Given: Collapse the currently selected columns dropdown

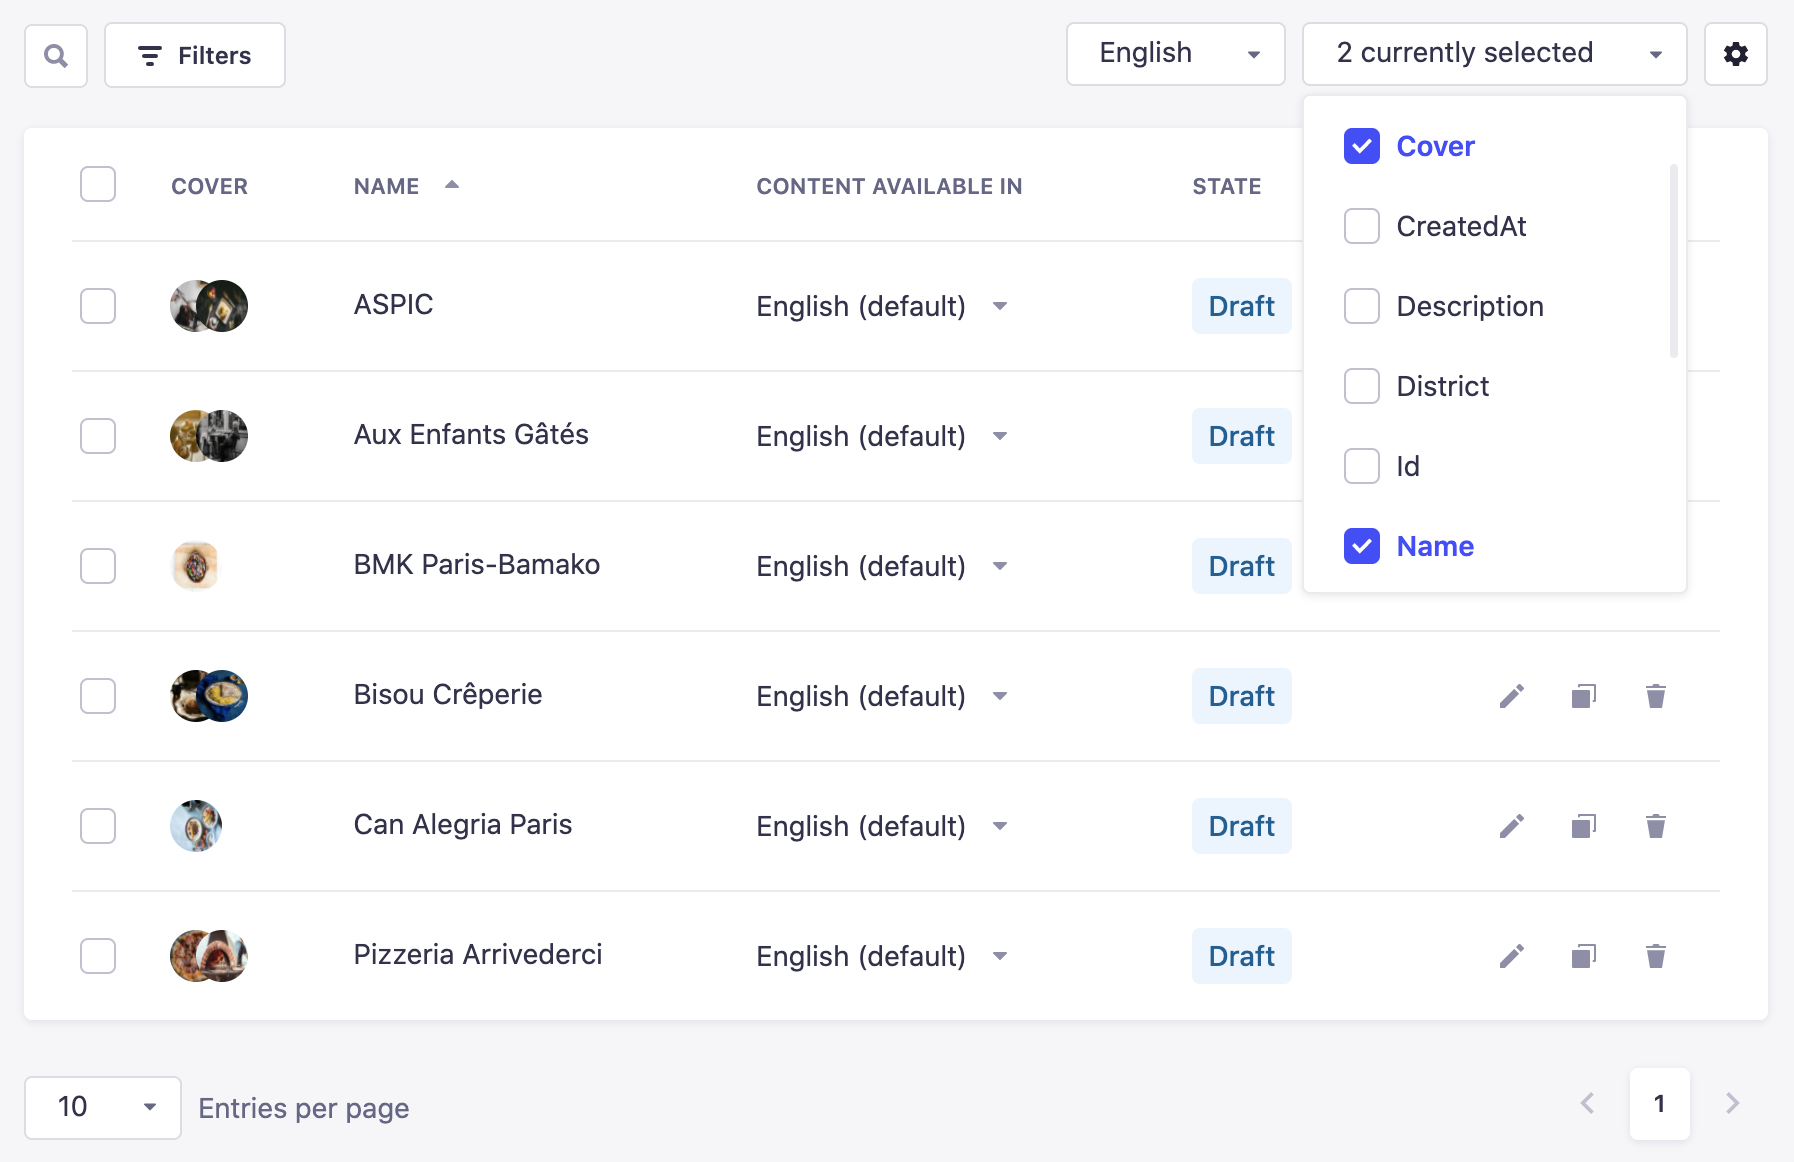Looking at the screenshot, I should pyautogui.click(x=1494, y=53).
